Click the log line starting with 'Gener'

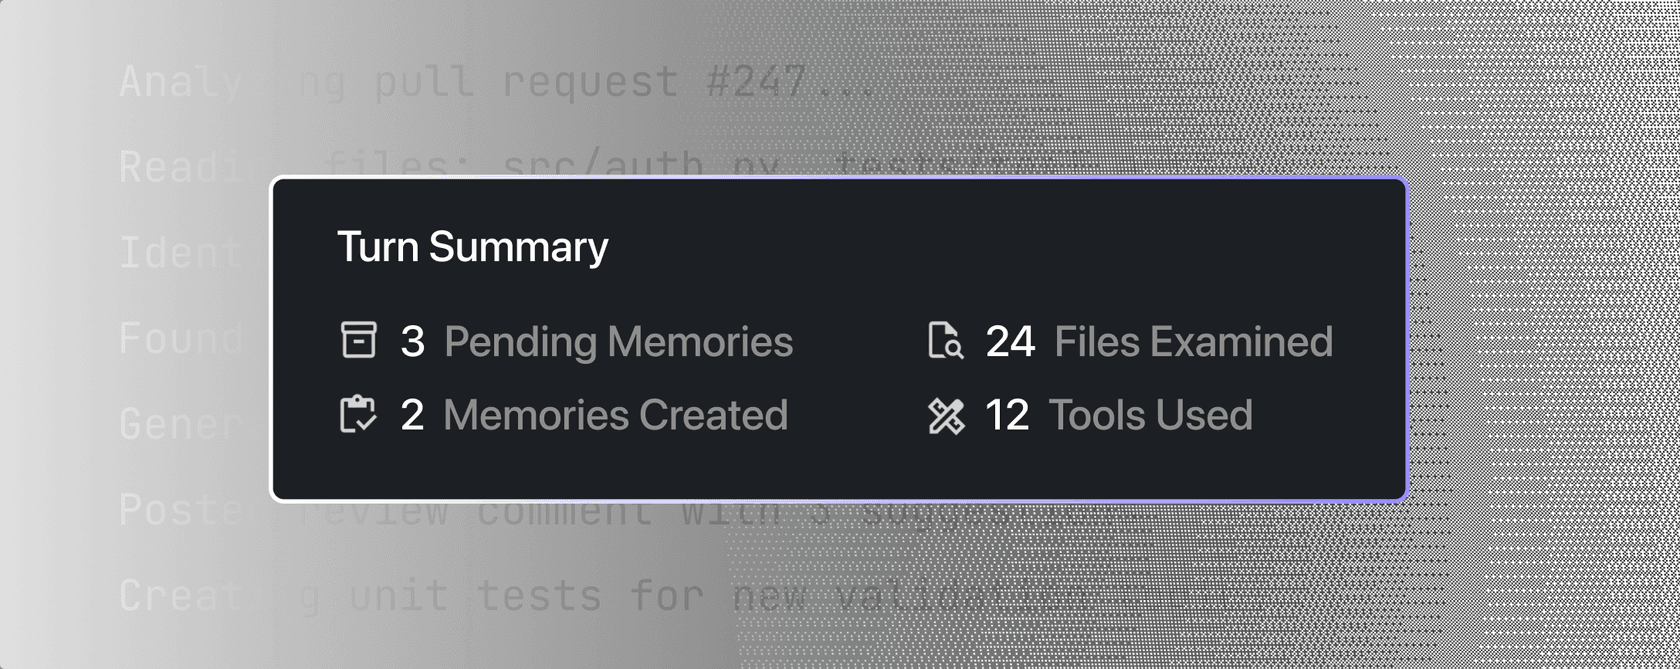point(180,425)
